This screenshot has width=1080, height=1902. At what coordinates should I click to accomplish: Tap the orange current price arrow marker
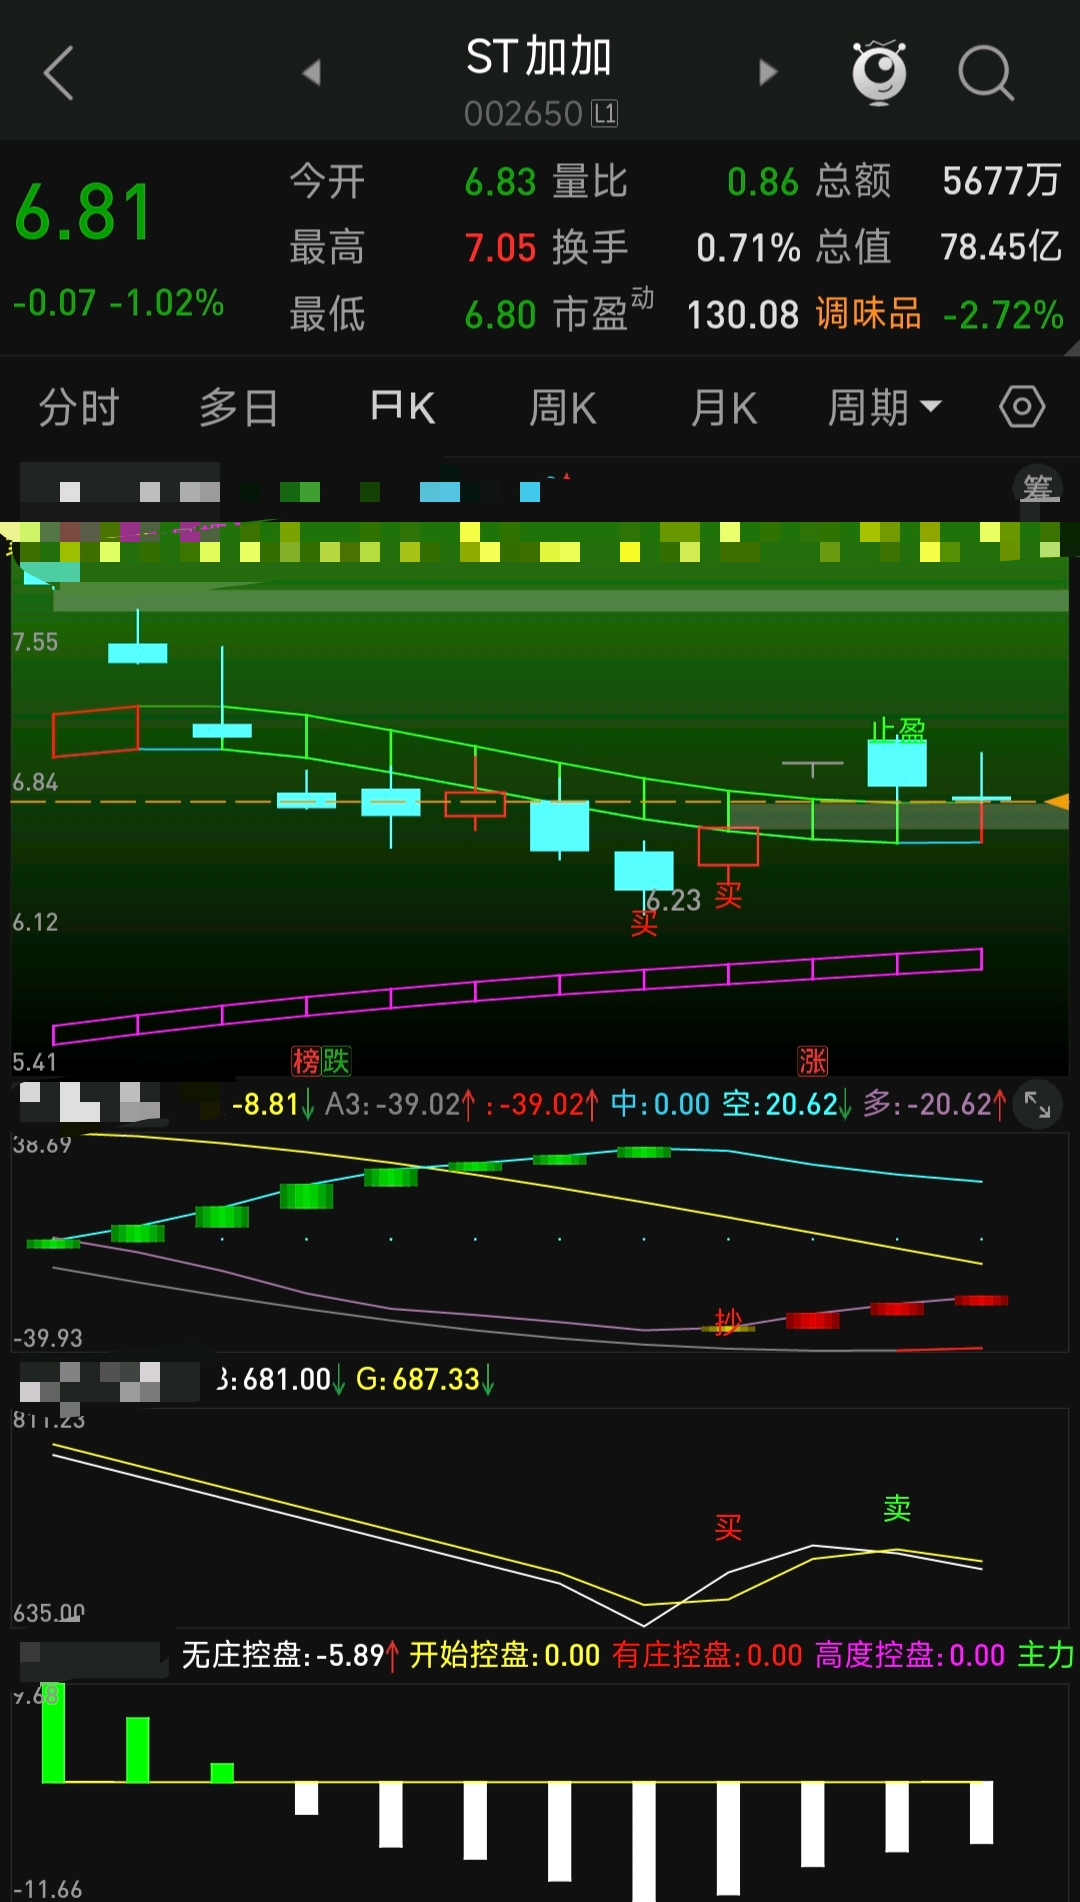[x=1057, y=801]
